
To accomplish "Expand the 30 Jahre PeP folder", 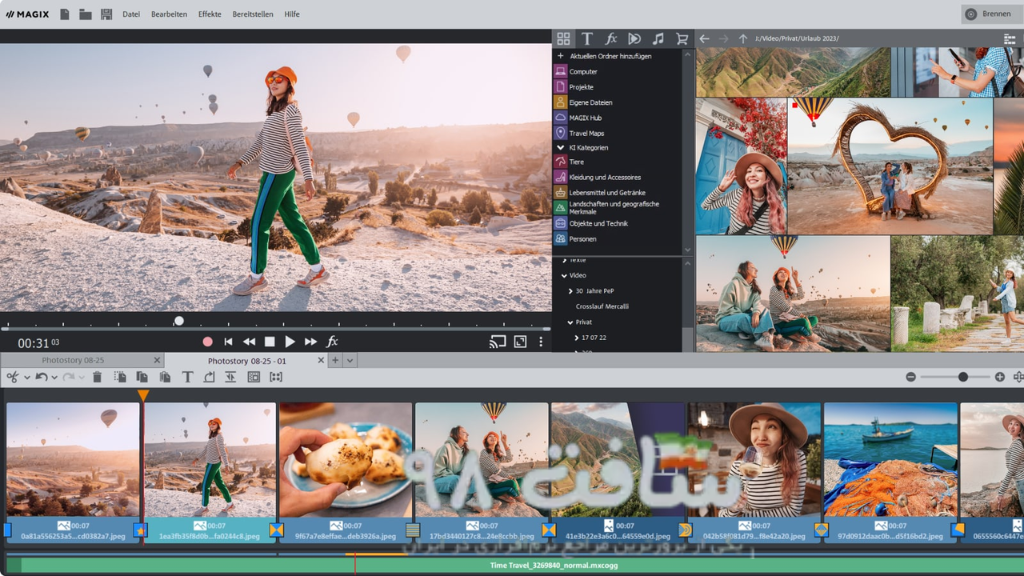I will pyautogui.click(x=570, y=291).
